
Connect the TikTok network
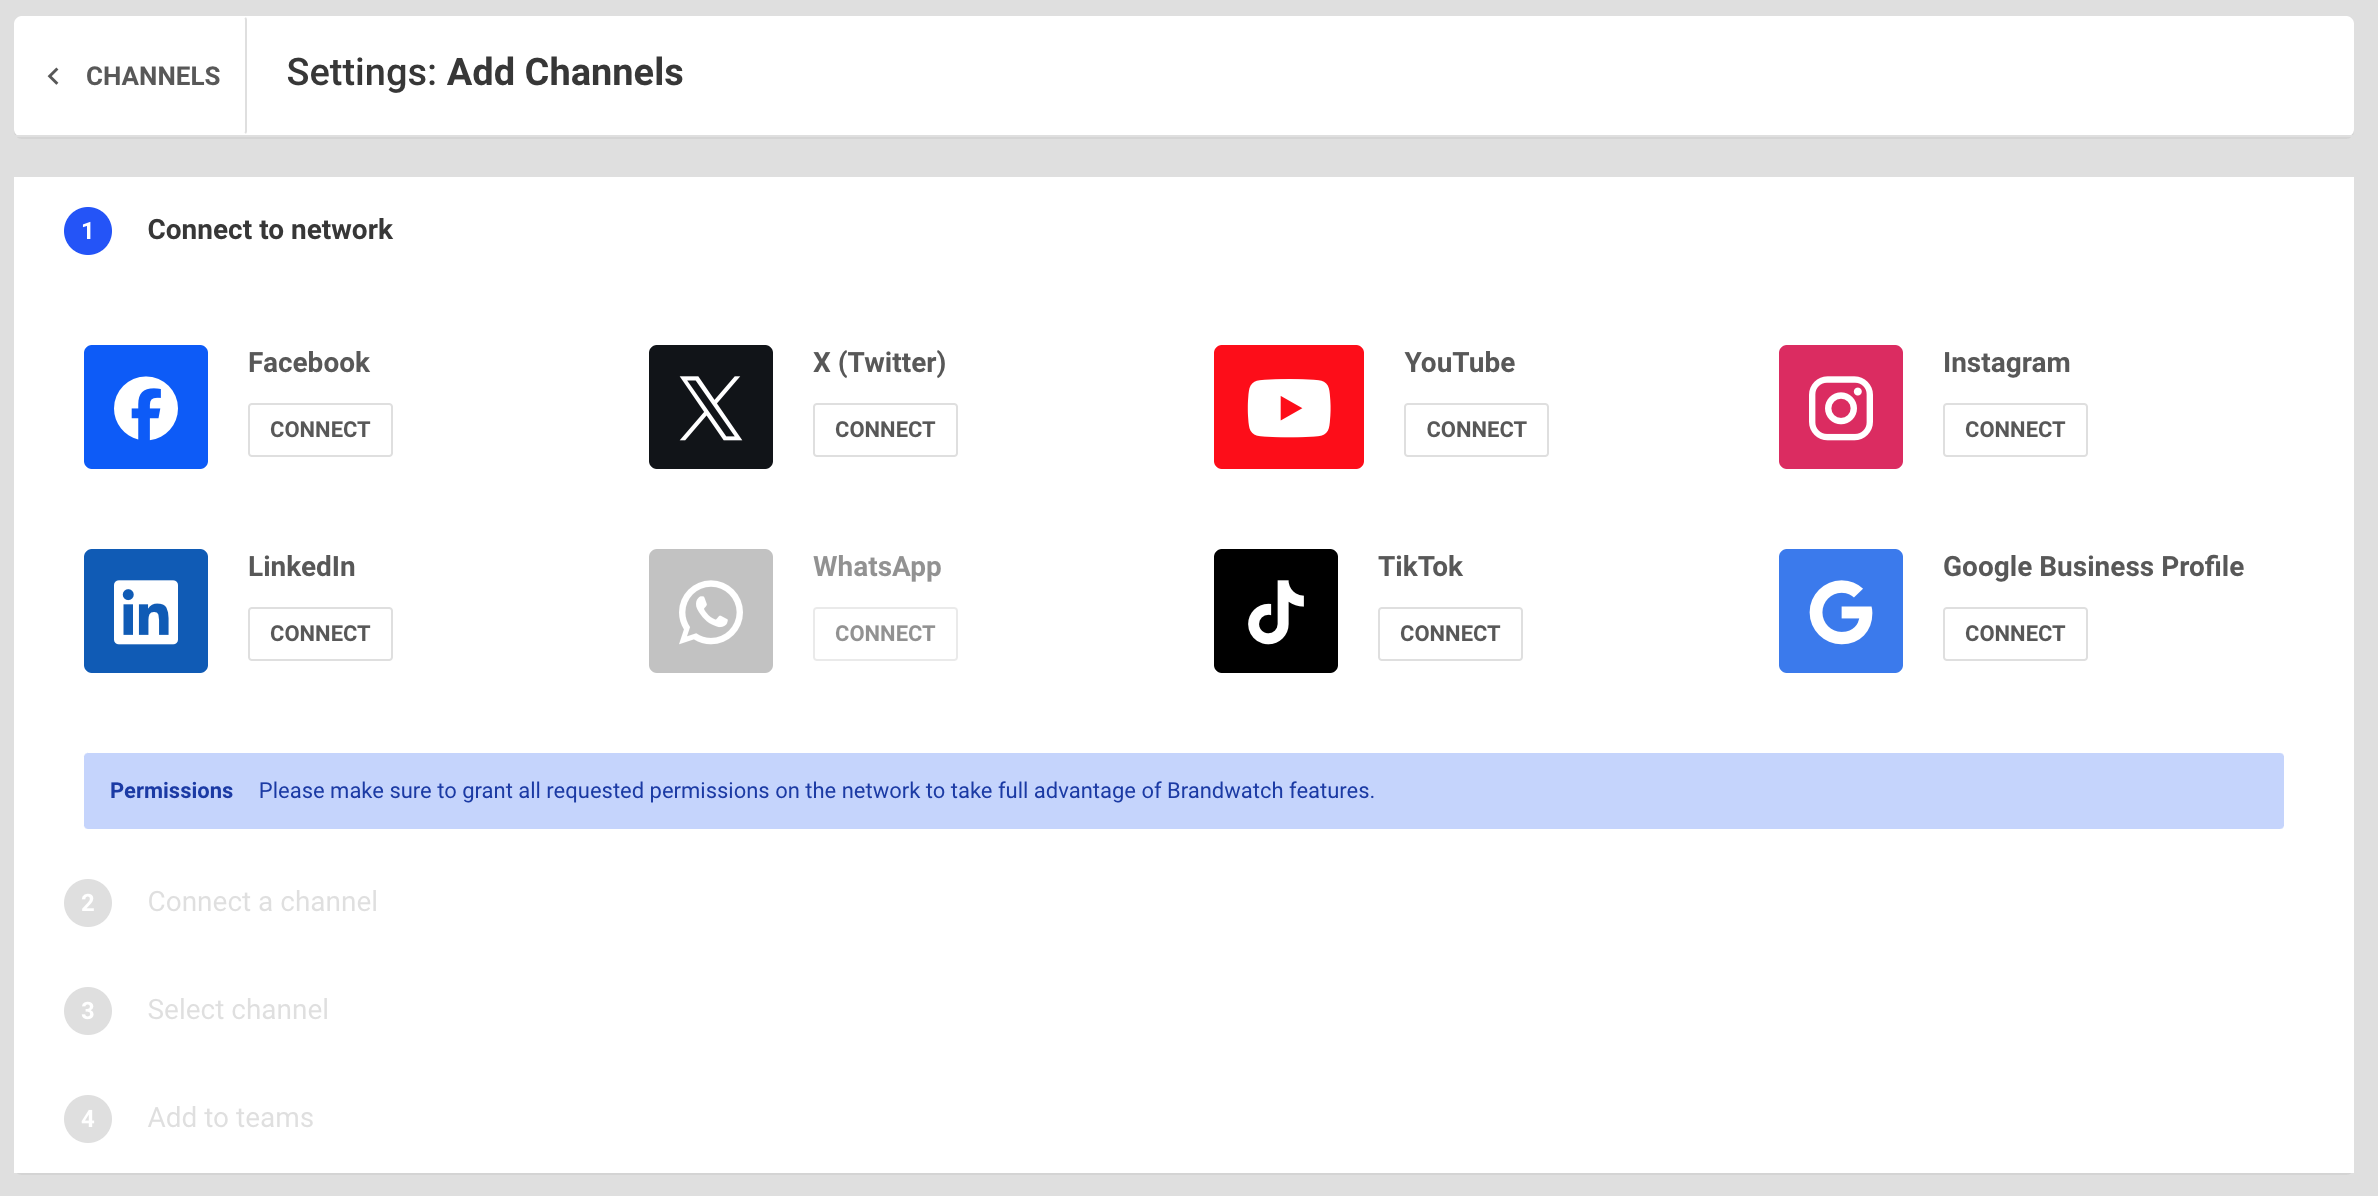click(1450, 634)
